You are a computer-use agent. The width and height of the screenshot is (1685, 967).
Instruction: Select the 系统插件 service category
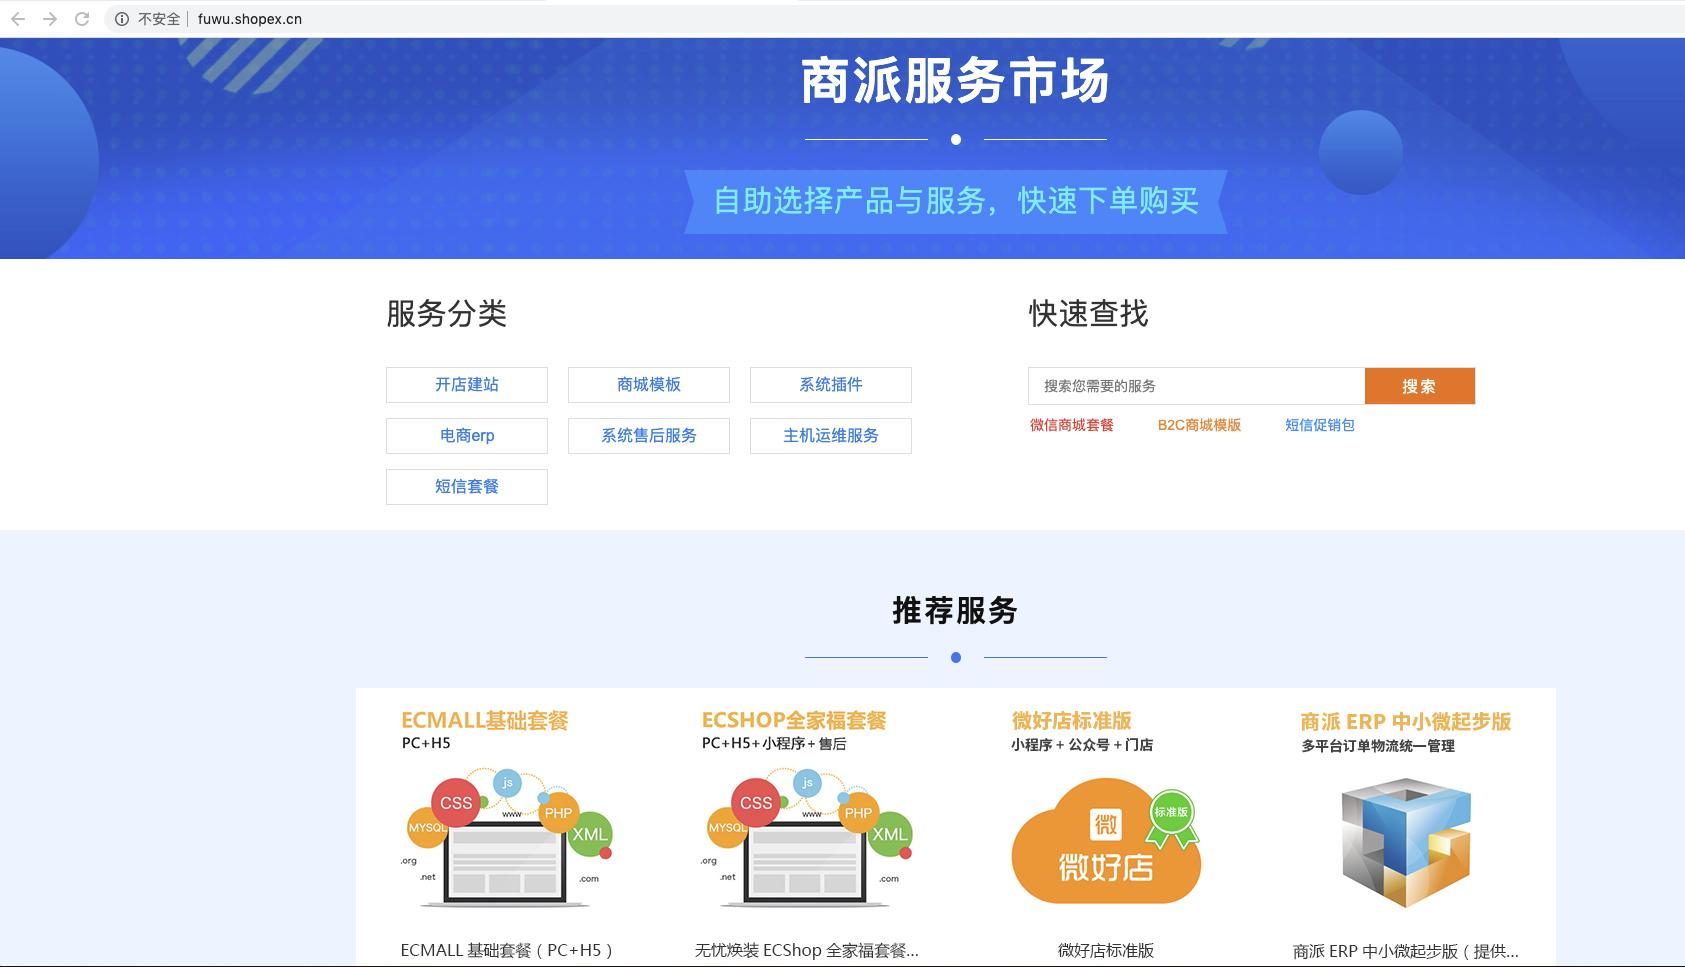831,385
